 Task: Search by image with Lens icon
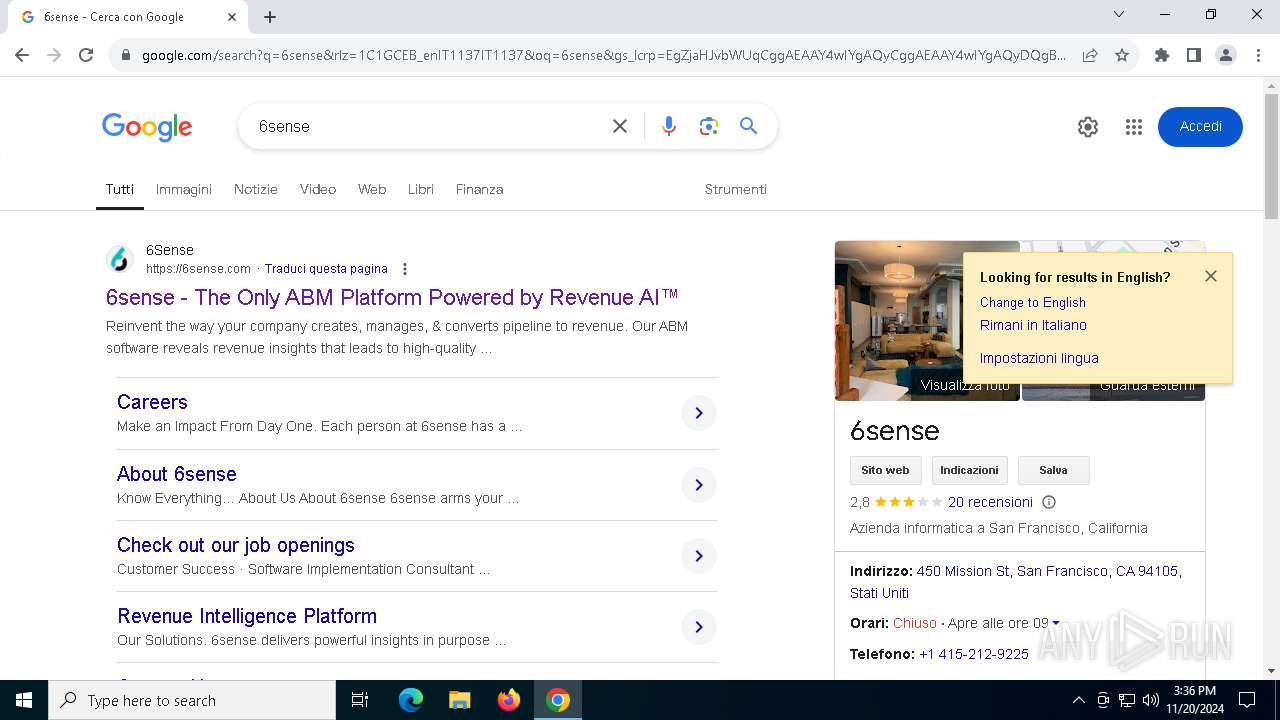point(709,126)
